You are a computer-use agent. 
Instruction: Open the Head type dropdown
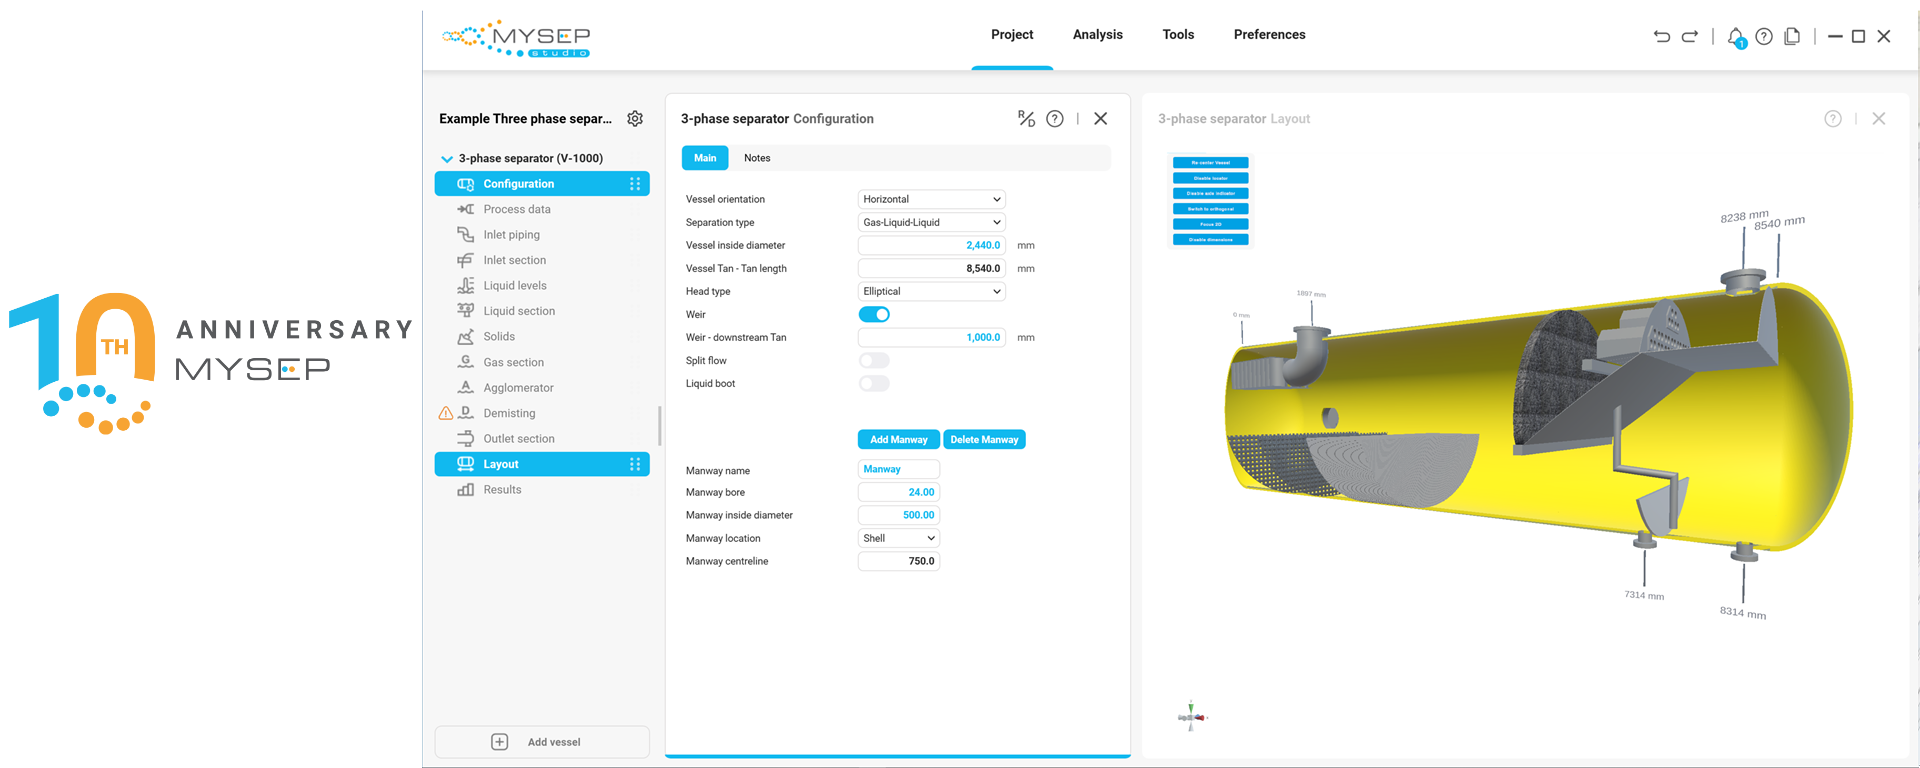tap(931, 292)
